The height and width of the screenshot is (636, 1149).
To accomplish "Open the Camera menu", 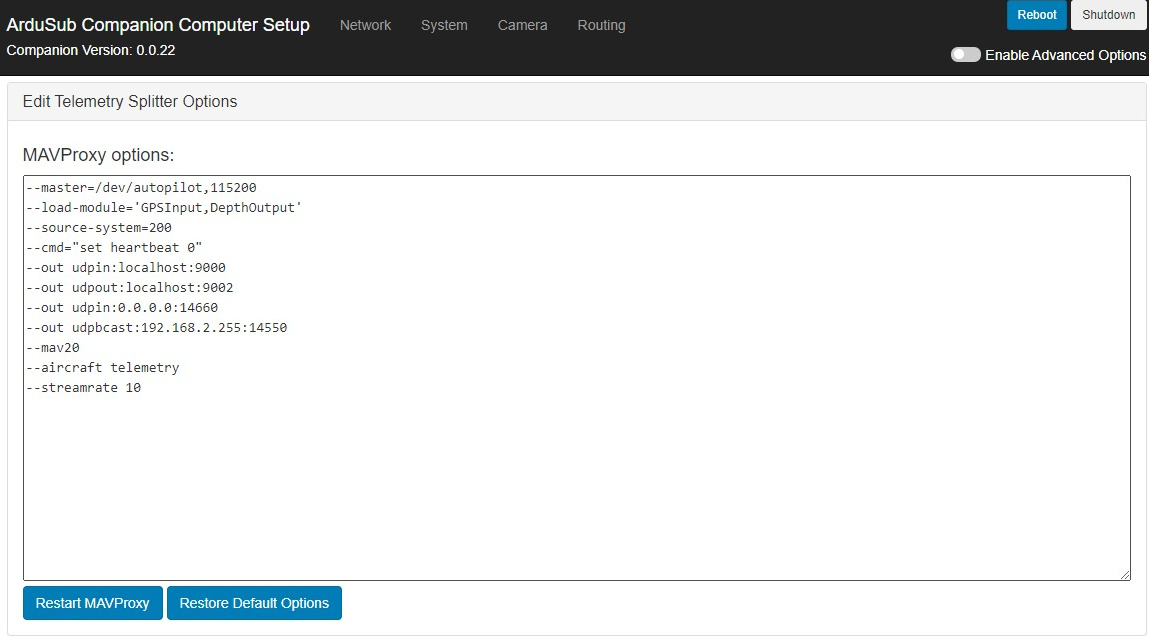I will click(522, 25).
